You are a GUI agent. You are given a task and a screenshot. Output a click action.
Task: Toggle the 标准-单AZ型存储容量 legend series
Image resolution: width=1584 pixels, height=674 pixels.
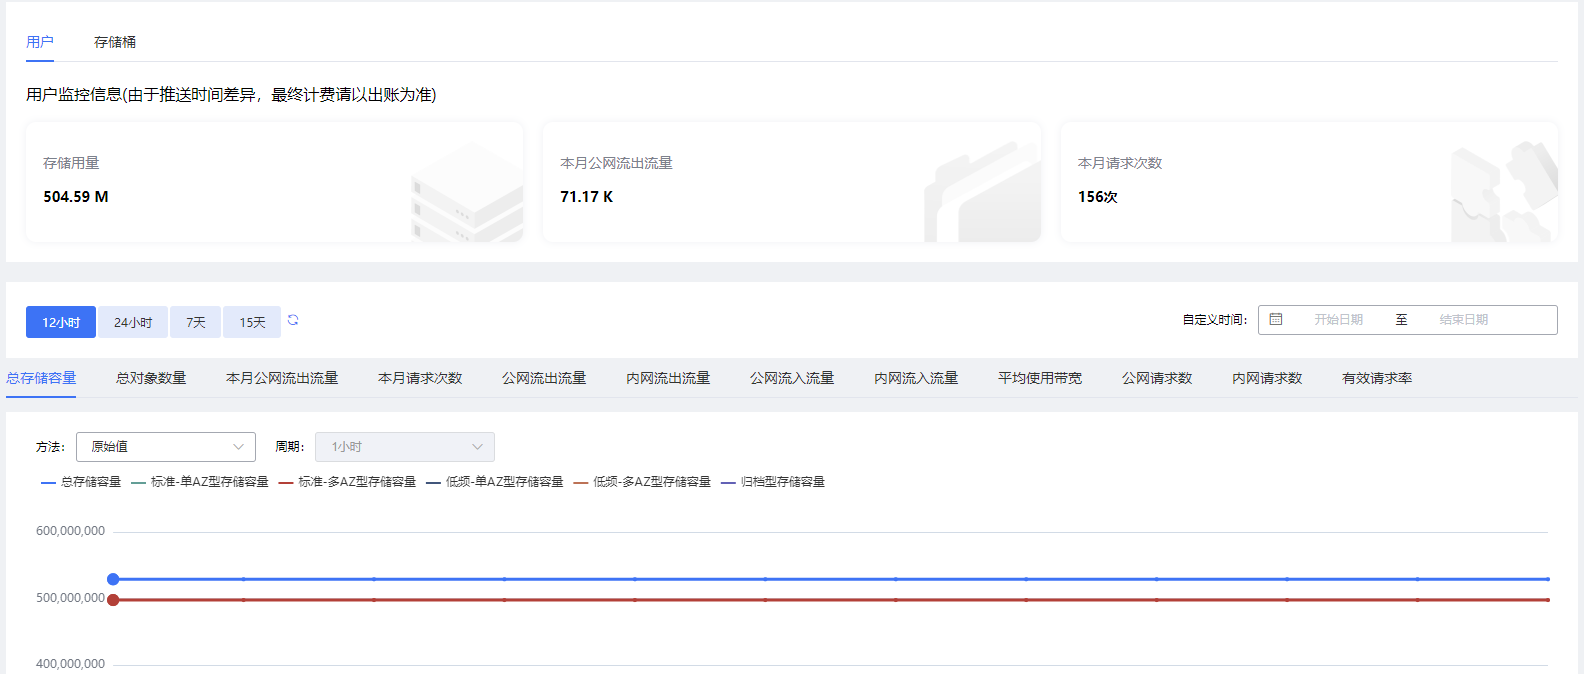point(200,482)
